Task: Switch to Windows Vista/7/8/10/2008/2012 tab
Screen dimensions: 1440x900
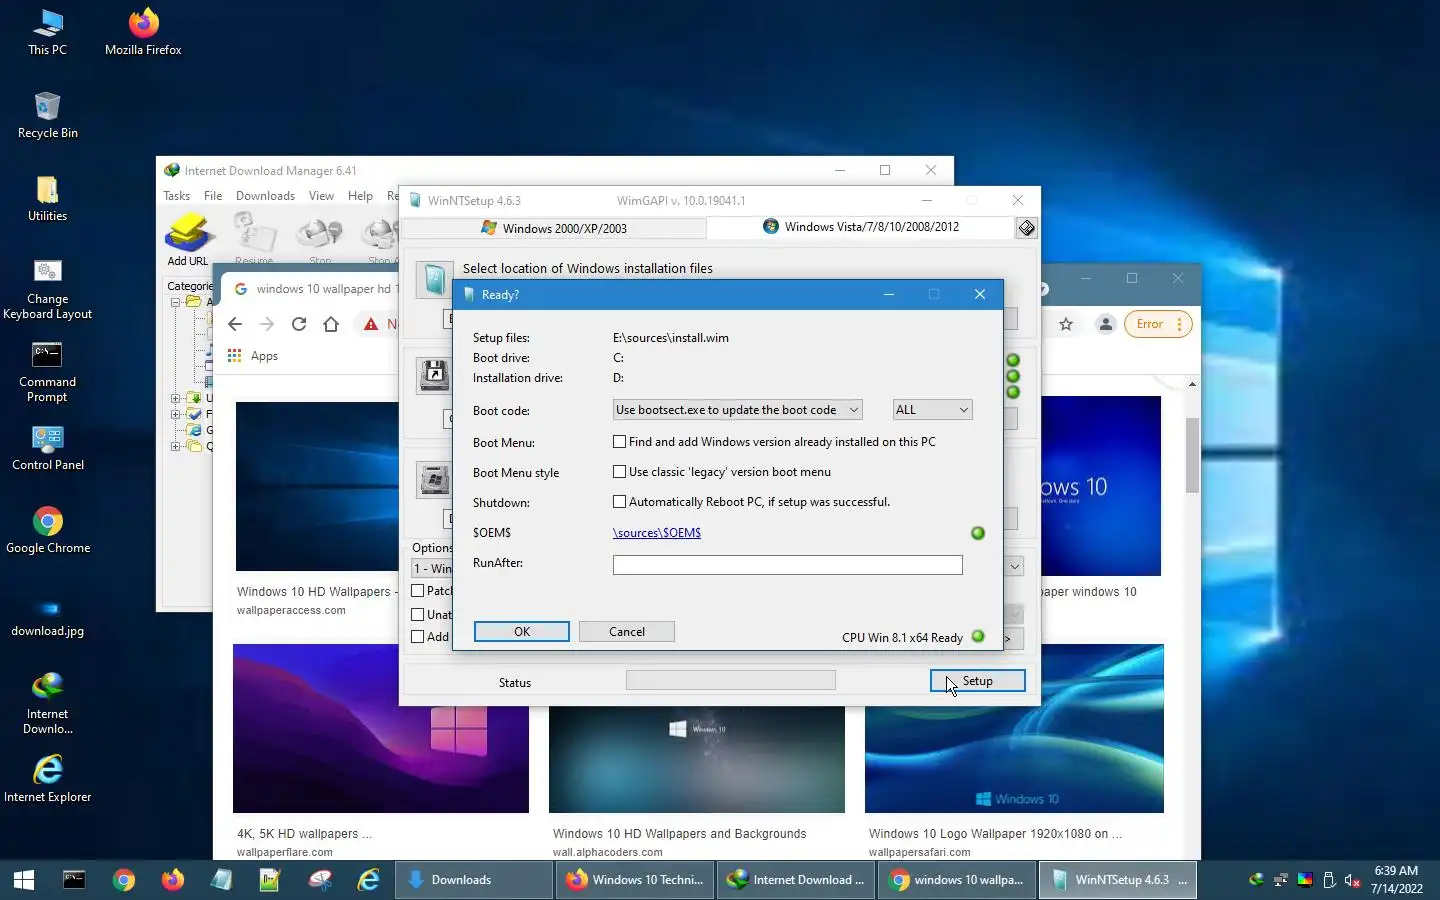Action: tap(861, 227)
